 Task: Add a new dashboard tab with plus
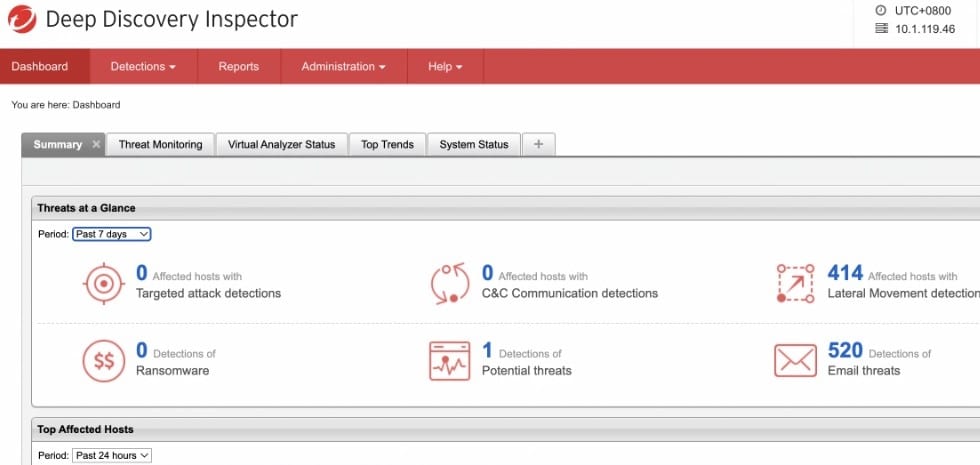pyautogui.click(x=538, y=144)
